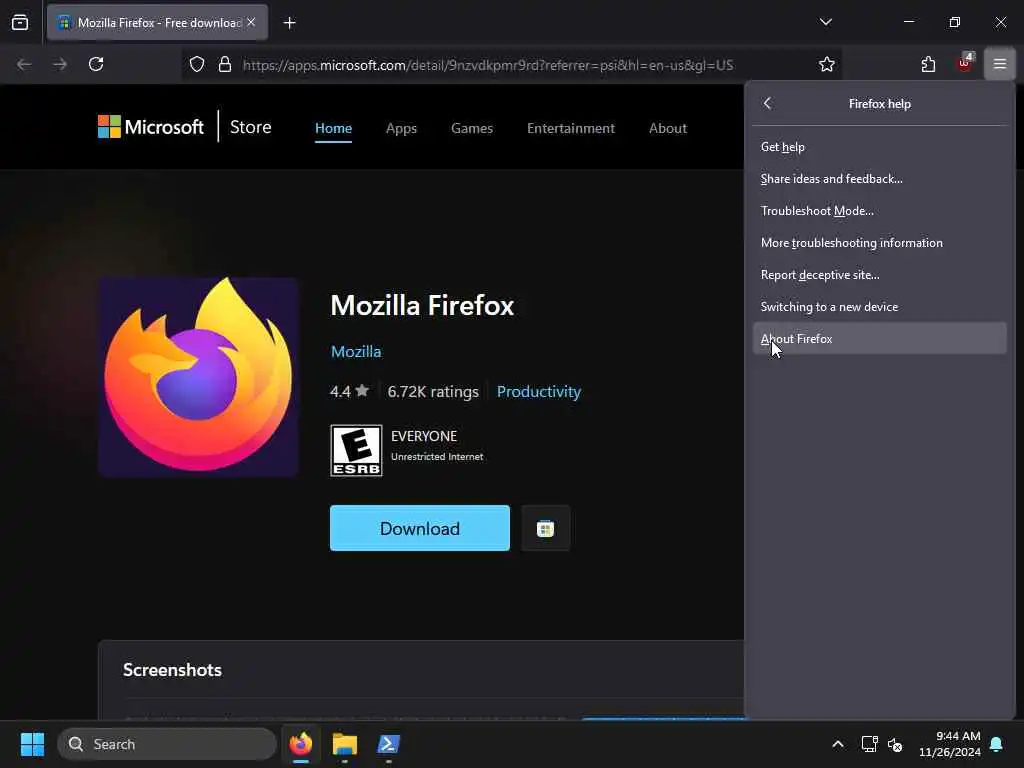Select Get help menu entry
Viewport: 1024px width, 768px height.
(x=879, y=147)
